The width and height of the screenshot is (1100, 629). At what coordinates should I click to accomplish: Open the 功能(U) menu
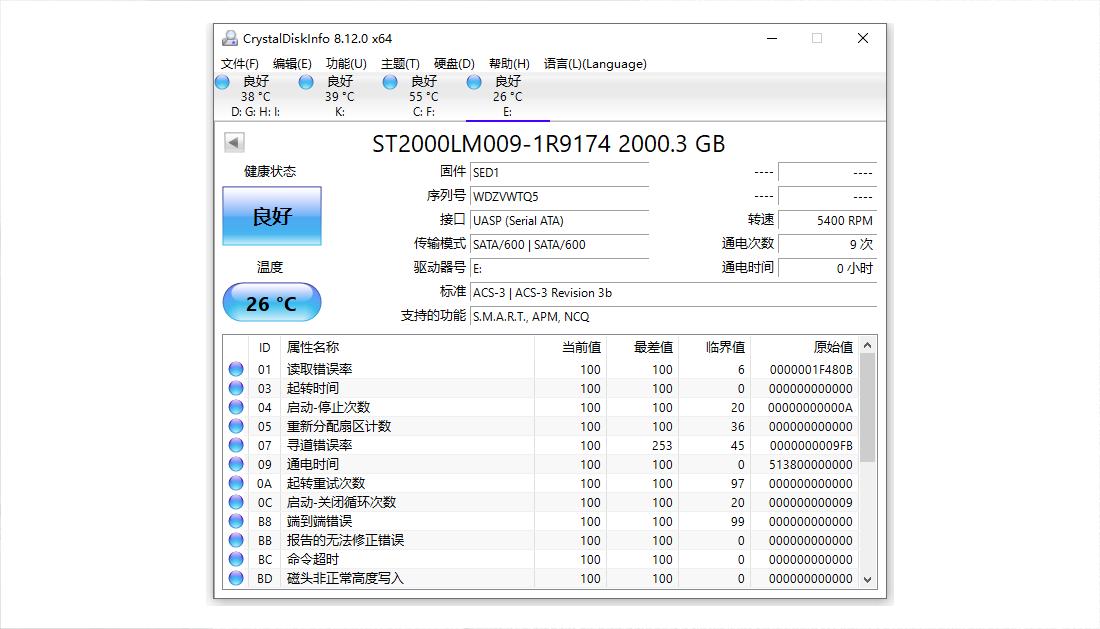click(x=345, y=63)
